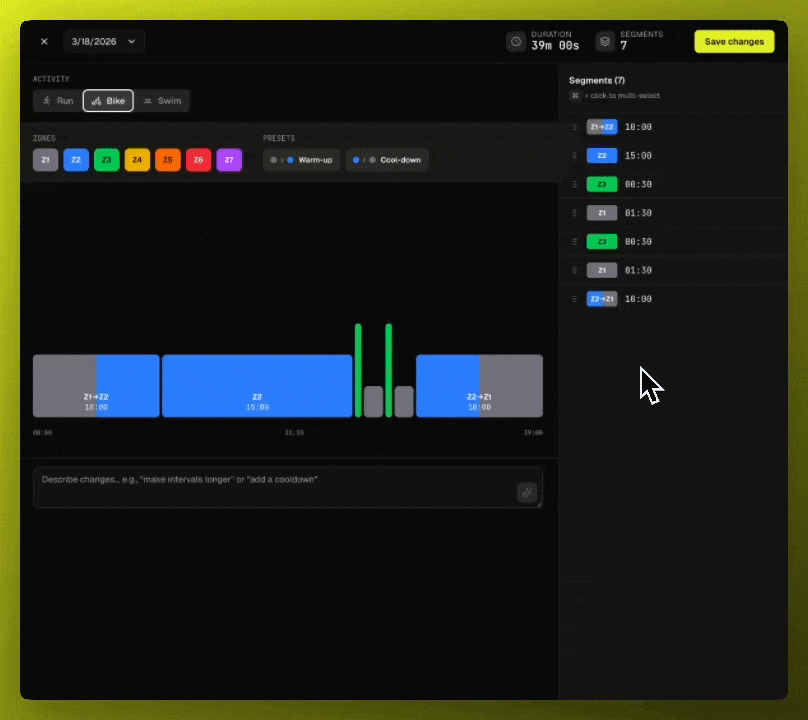The image size is (808, 720).
Task: Click the bike icon on the Bike button
Action: [x=94, y=100]
